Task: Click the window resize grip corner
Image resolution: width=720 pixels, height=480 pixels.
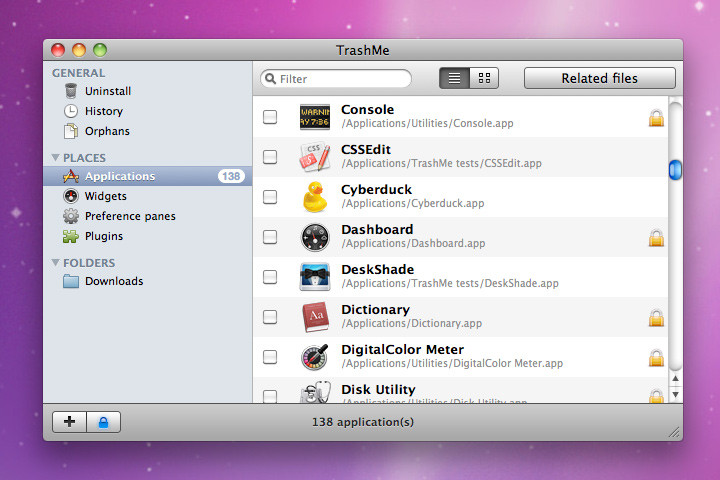Action: (674, 432)
